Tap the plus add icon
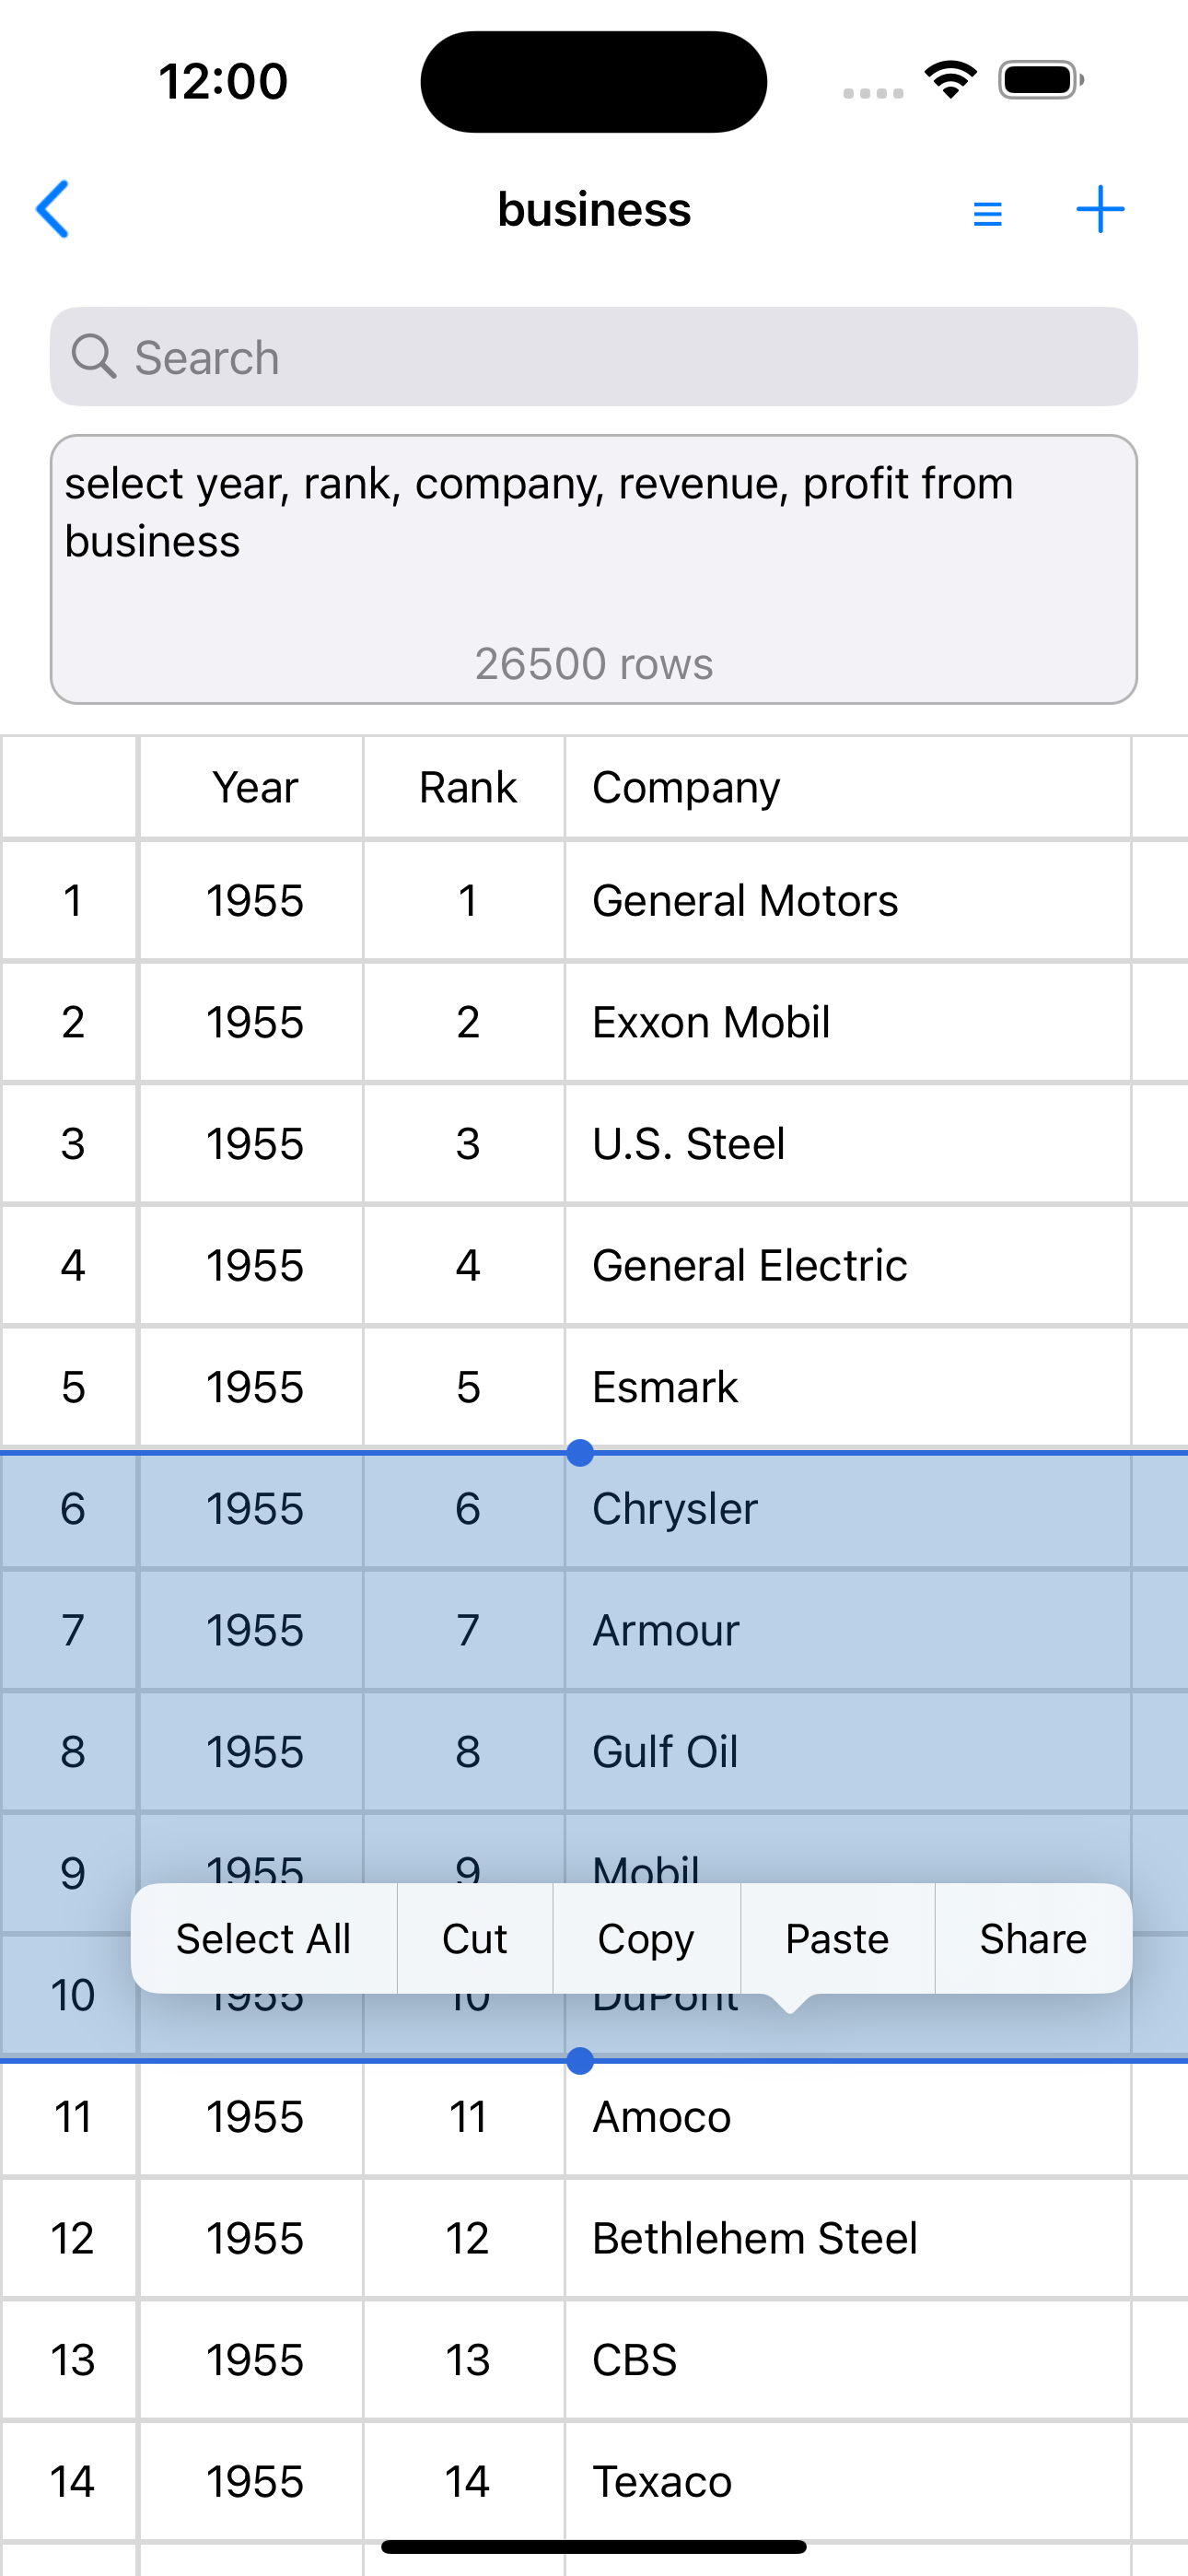This screenshot has height=2576, width=1188. click(1100, 209)
